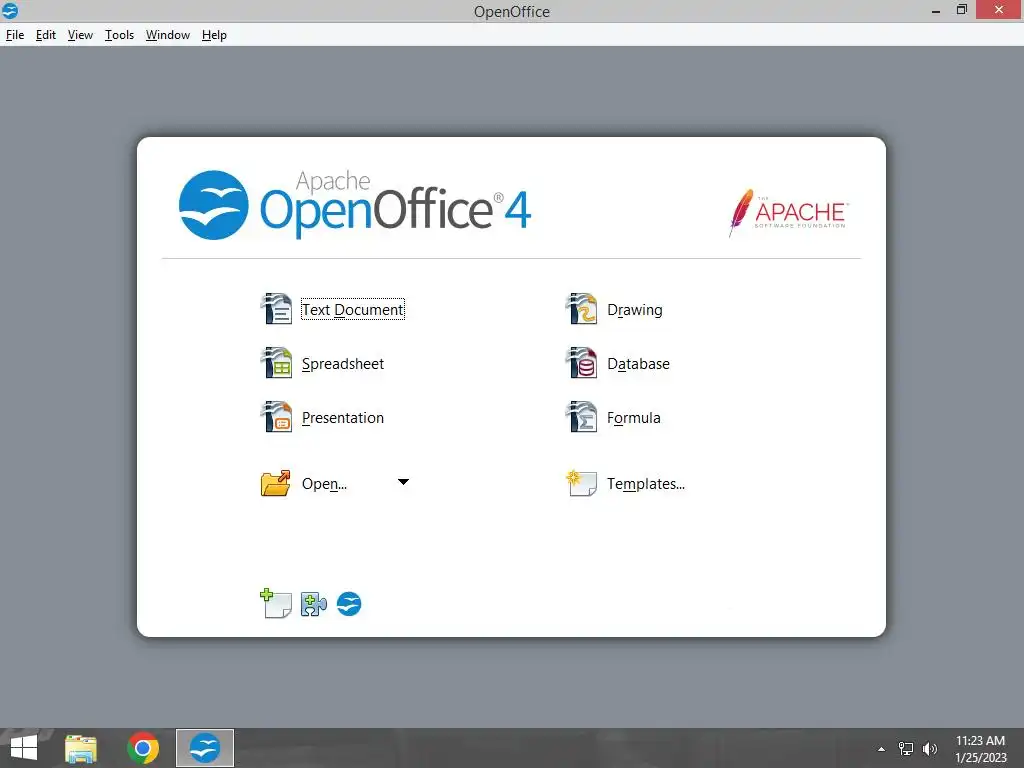Create a new Drawing
The width and height of the screenshot is (1024, 768).
[635, 310]
